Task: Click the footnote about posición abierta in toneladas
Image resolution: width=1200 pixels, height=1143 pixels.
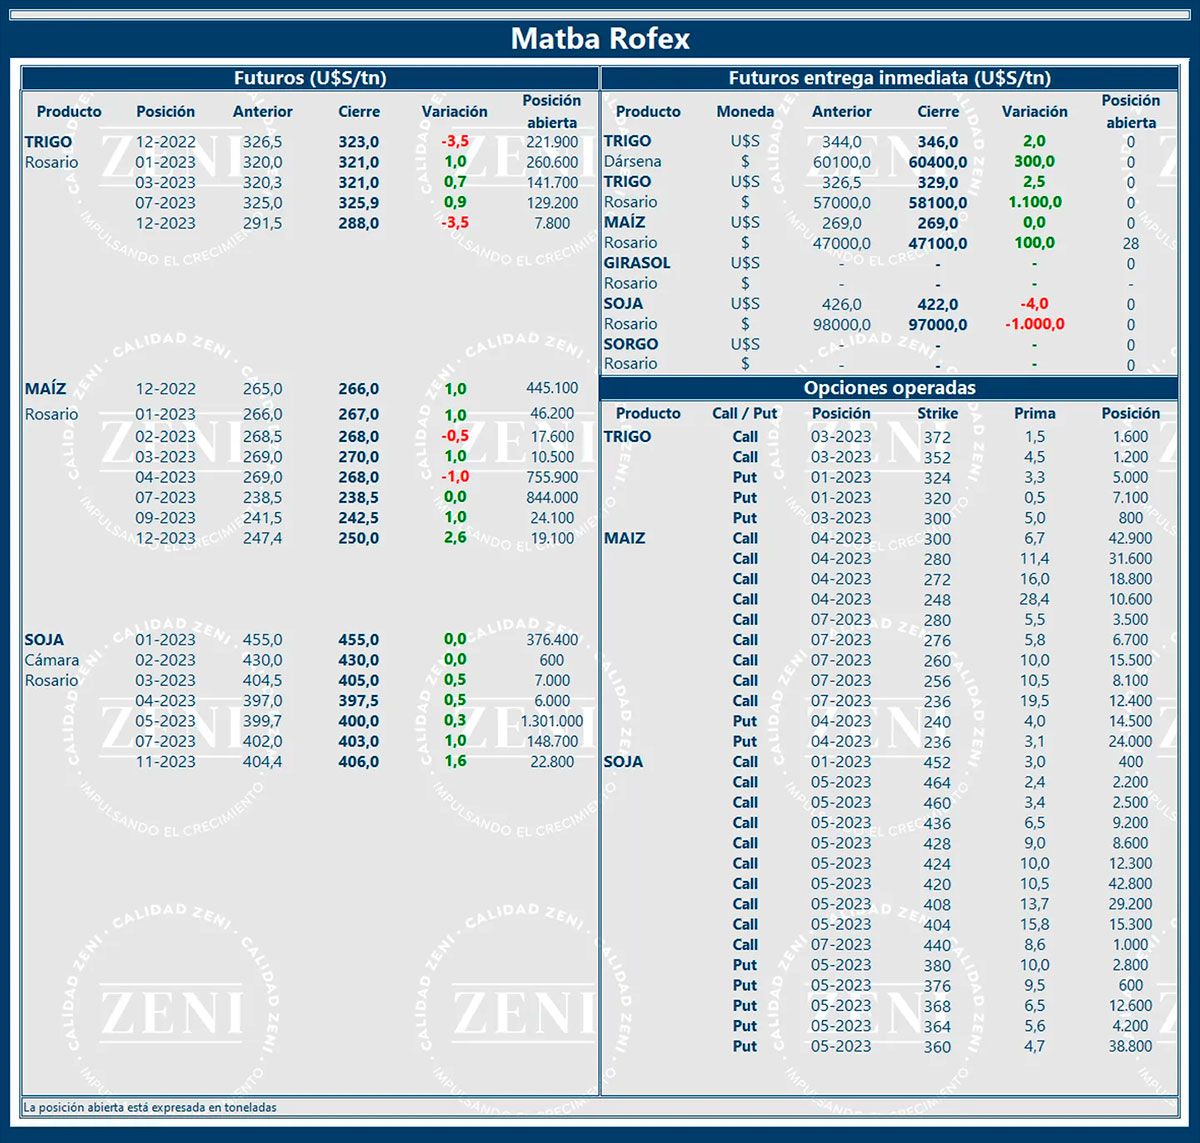Action: pos(150,1108)
